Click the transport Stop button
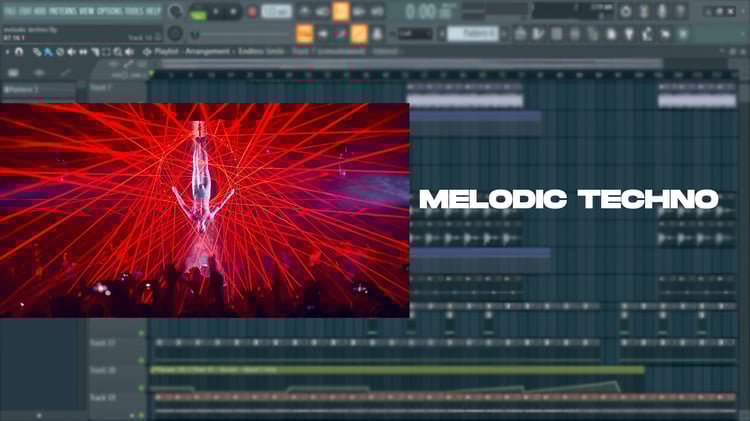Viewport: 750px width, 421px height. 233,12
